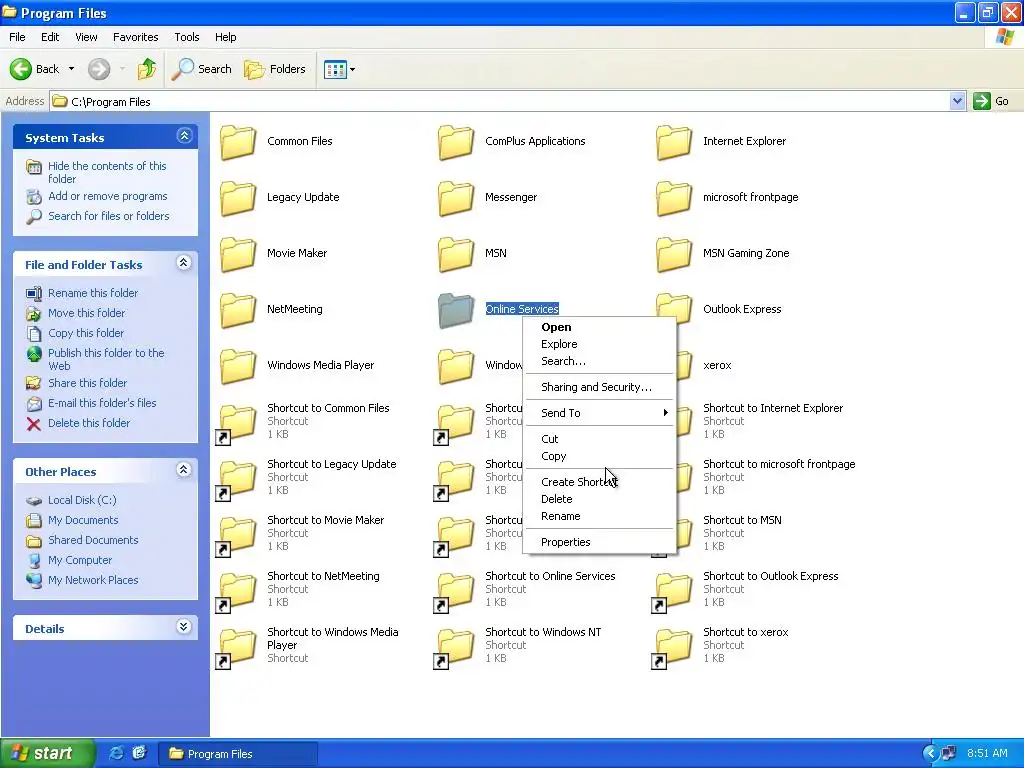Open the Help menu

[x=225, y=37]
